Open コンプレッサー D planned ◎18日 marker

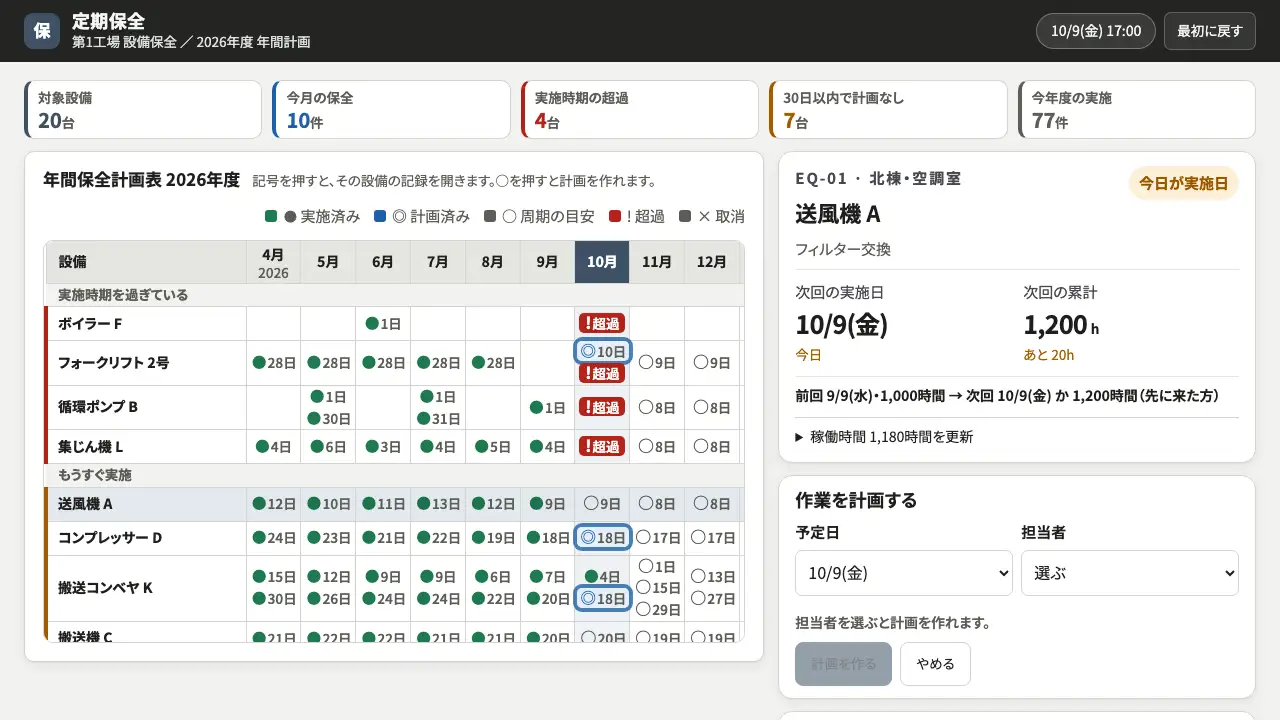tap(603, 537)
